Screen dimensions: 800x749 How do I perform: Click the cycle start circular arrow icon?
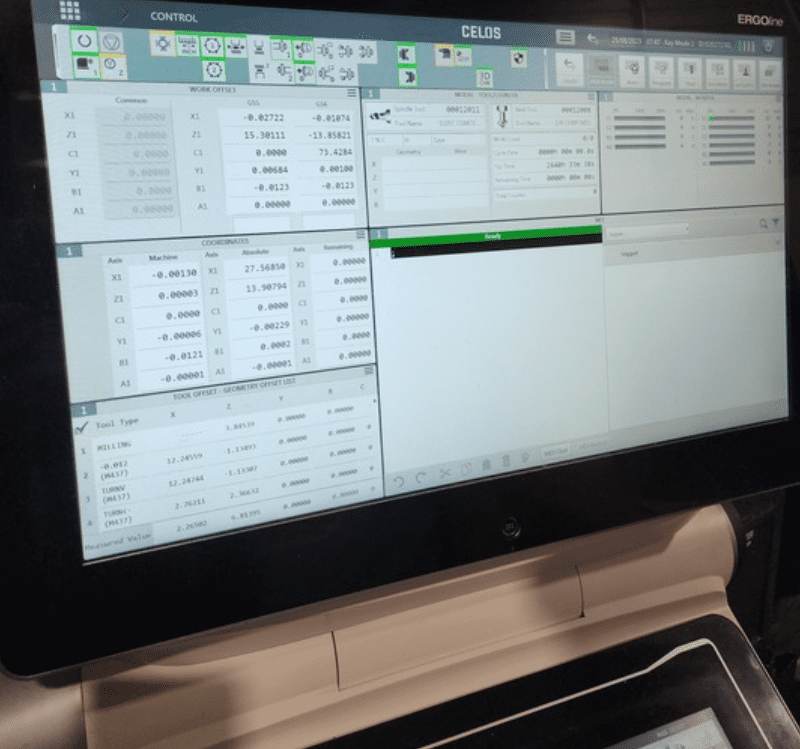click(x=83, y=41)
